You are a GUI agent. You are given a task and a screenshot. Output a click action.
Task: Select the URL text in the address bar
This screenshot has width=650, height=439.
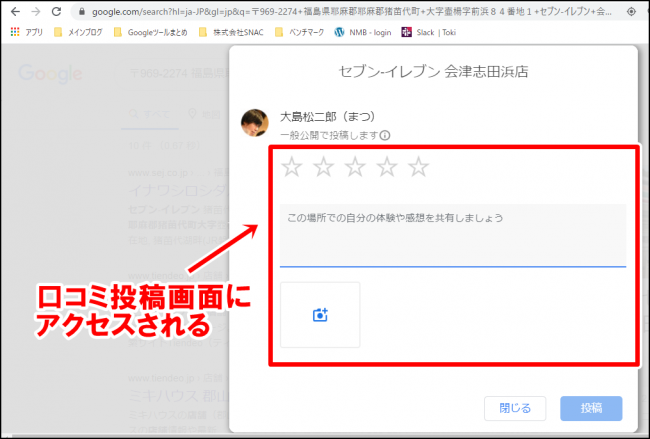click(x=352, y=12)
